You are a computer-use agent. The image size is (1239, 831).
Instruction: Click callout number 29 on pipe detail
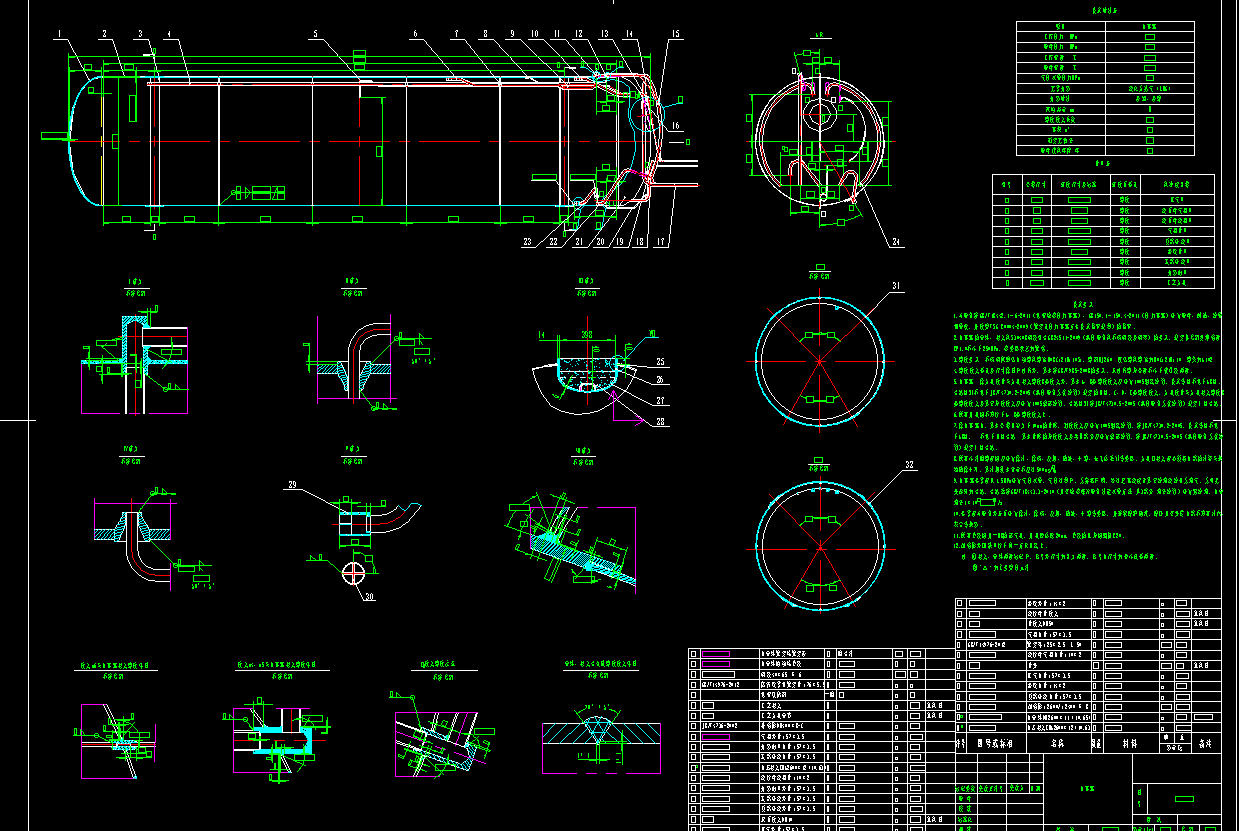pos(292,484)
